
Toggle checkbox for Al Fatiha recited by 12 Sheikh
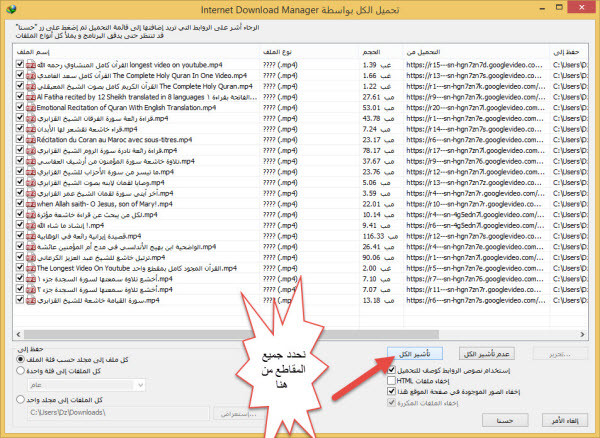[x=20, y=96]
